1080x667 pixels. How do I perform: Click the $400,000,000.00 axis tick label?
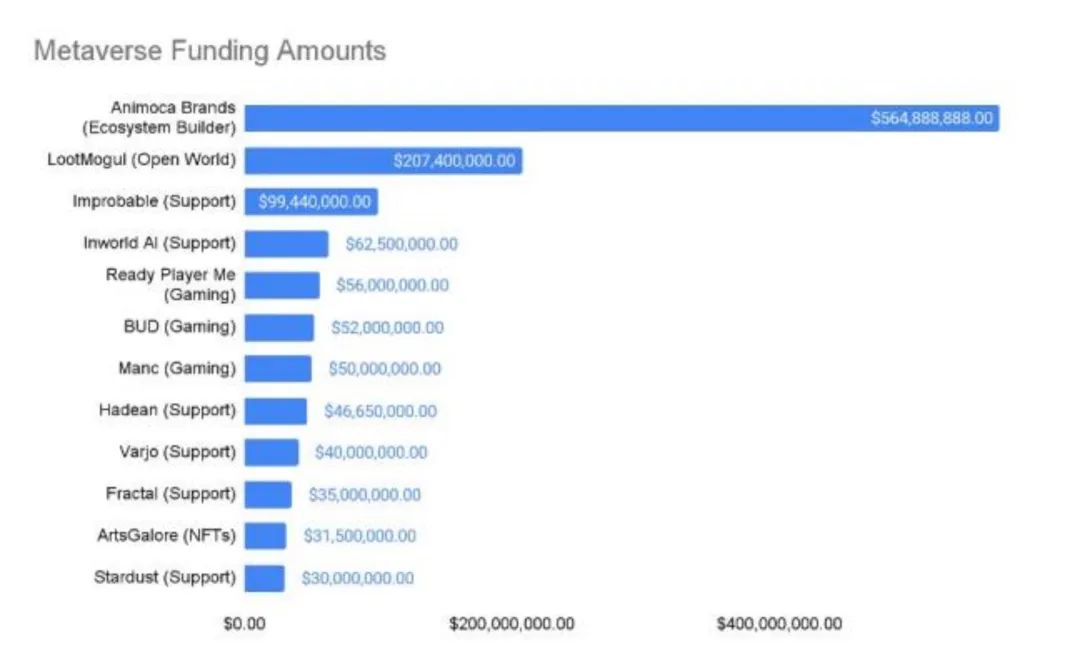779,624
